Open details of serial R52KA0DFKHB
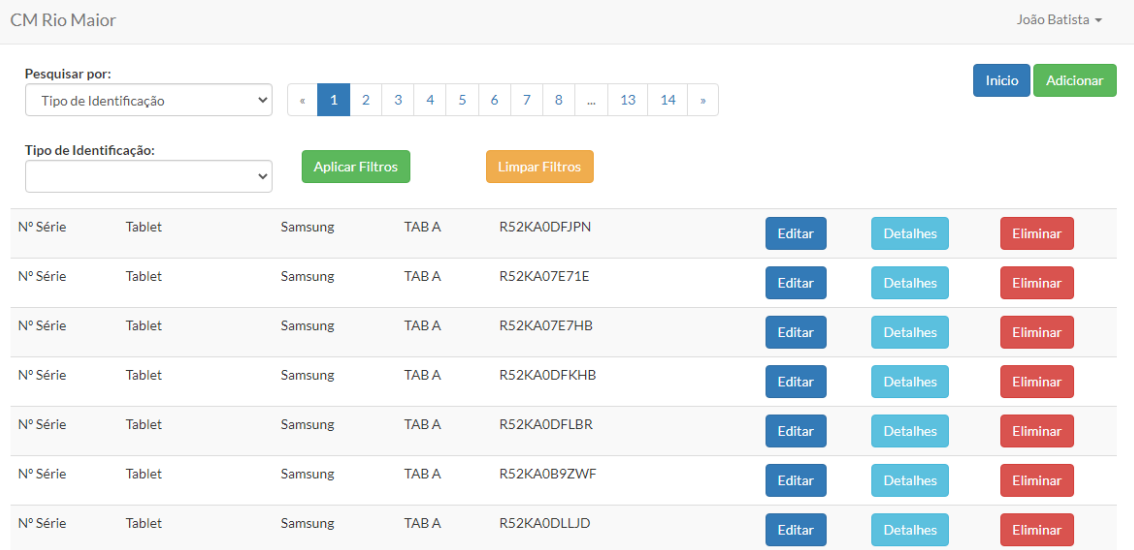Viewport: 1134px width, 550px height. click(910, 381)
